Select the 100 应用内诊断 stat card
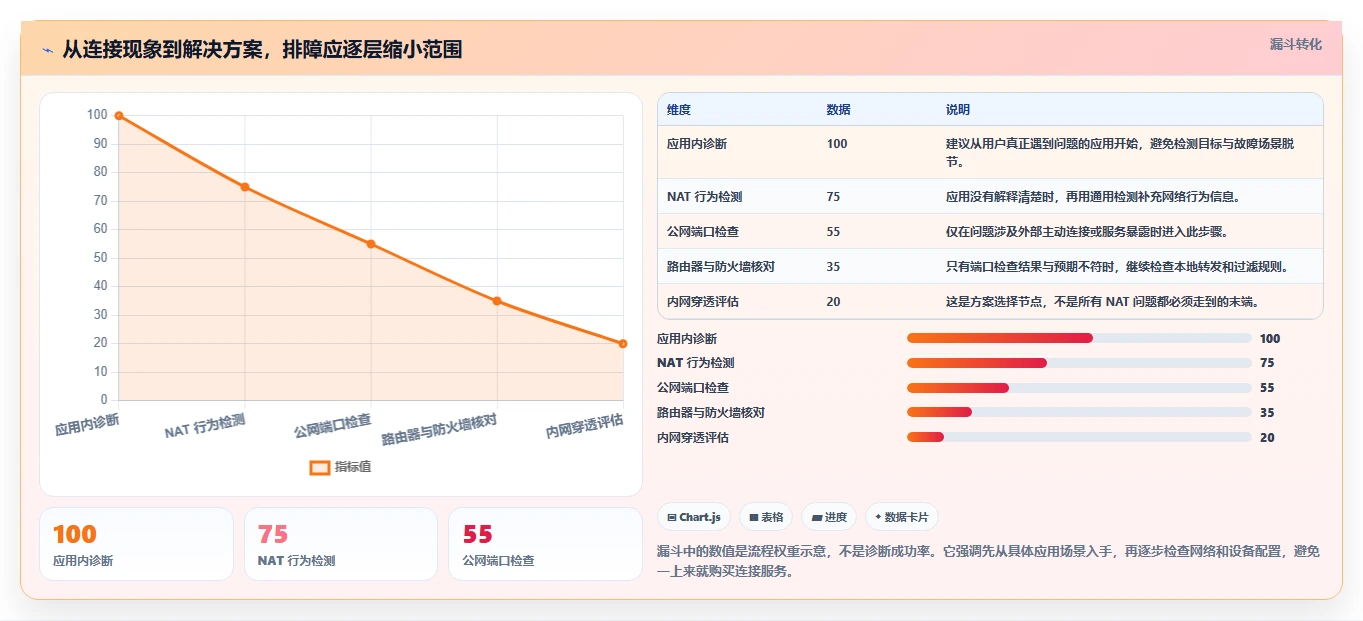This screenshot has height=621, width=1363. pos(136,544)
